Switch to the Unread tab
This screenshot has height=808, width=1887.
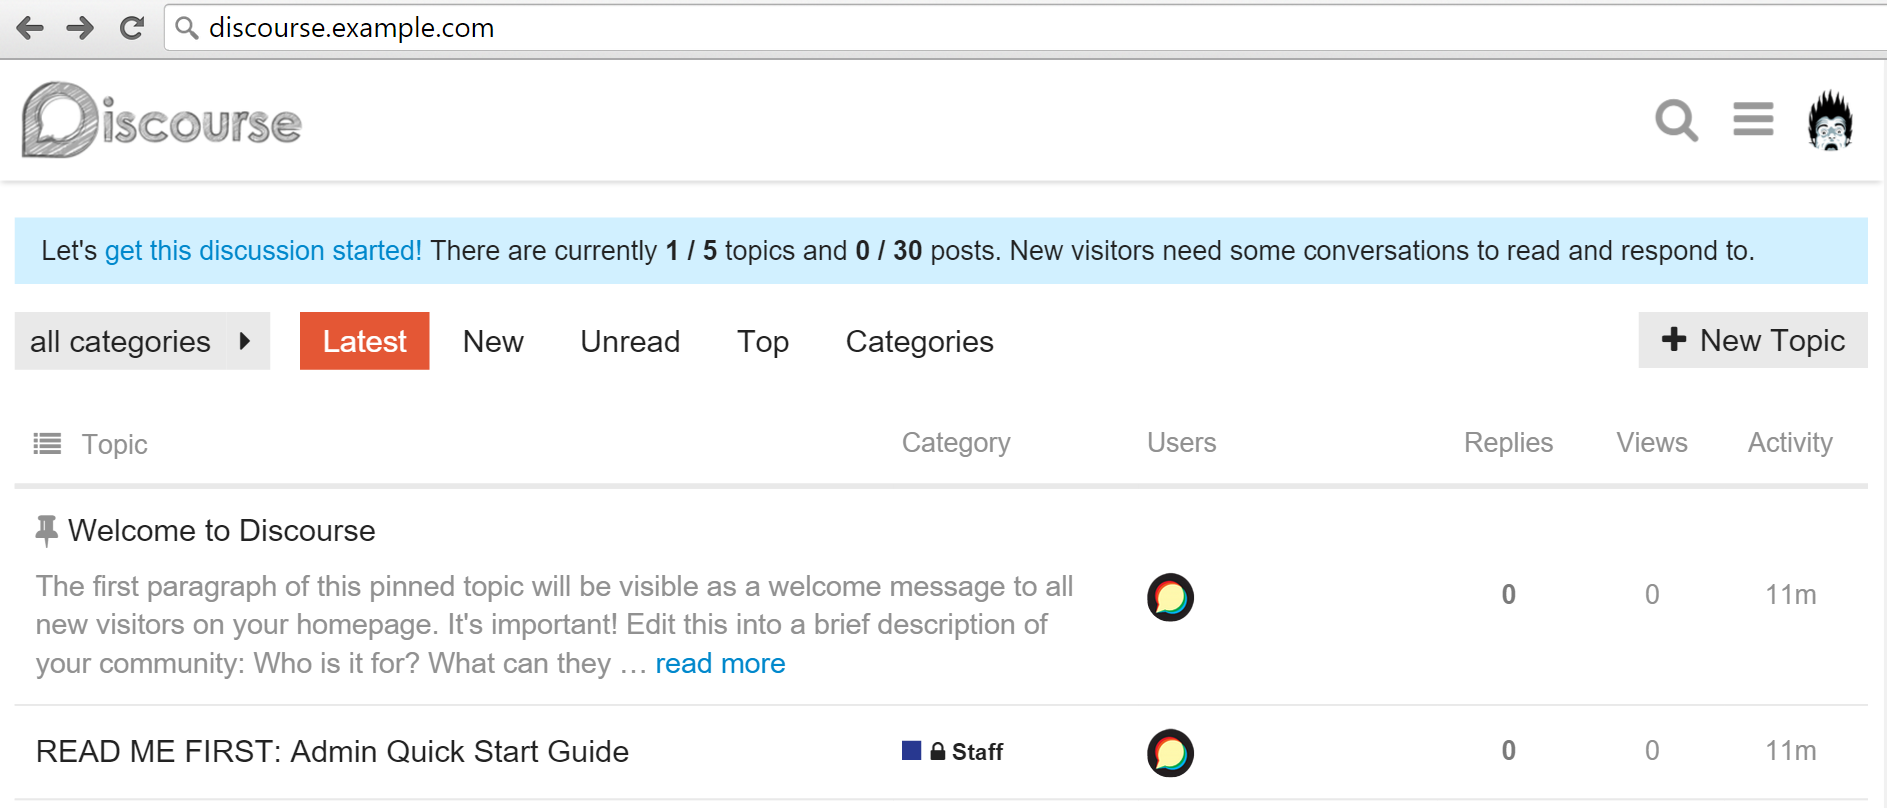click(x=630, y=341)
